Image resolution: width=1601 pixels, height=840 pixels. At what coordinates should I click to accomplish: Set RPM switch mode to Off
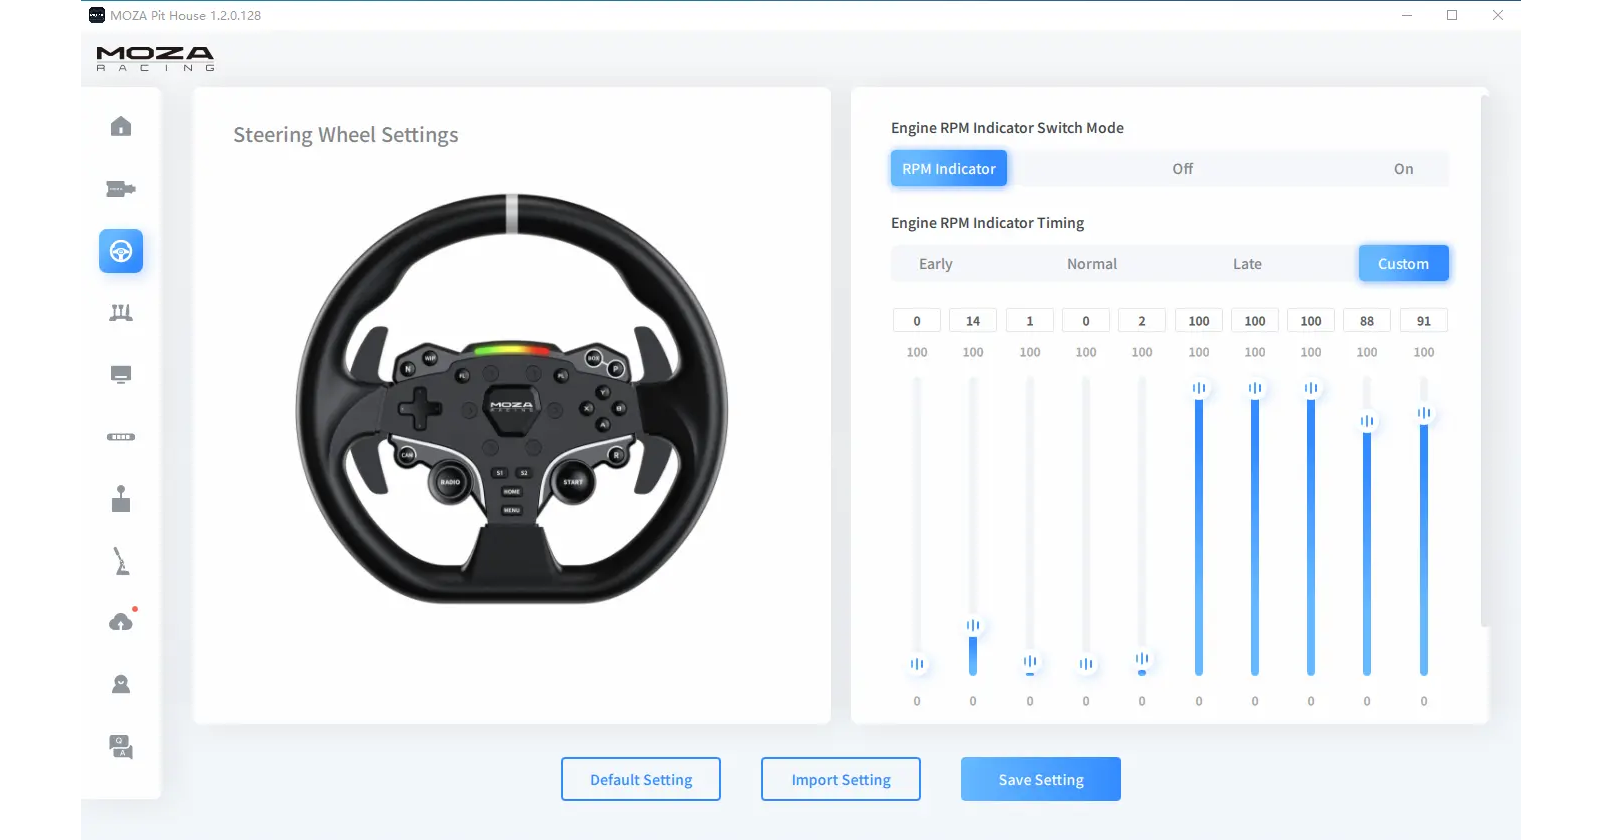click(x=1182, y=169)
